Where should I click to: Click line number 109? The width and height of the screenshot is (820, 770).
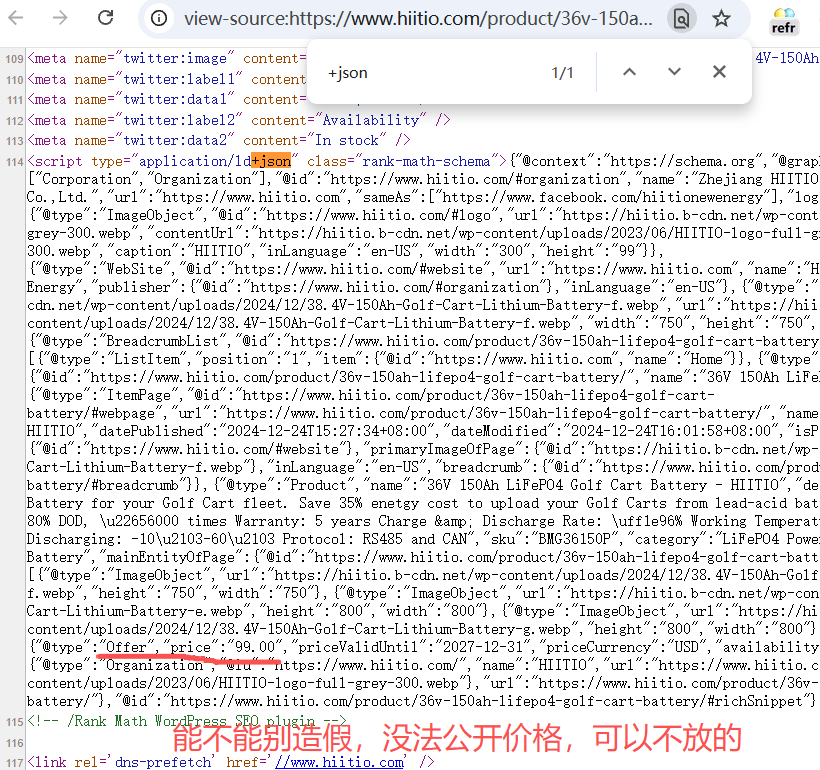[15, 59]
